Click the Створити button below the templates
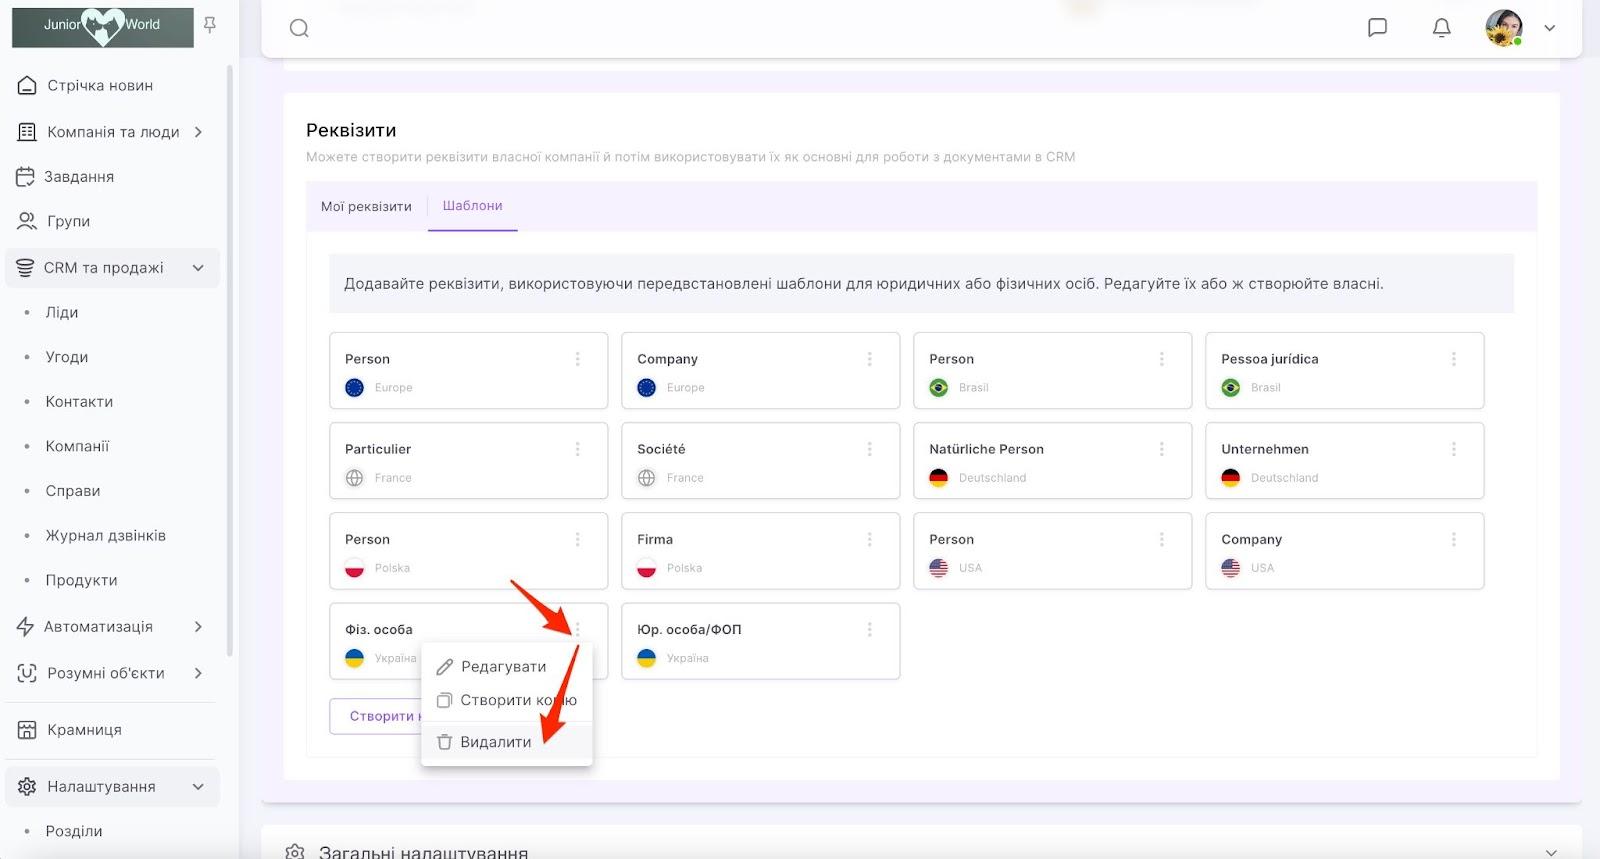The height and width of the screenshot is (859, 1600). coord(377,716)
